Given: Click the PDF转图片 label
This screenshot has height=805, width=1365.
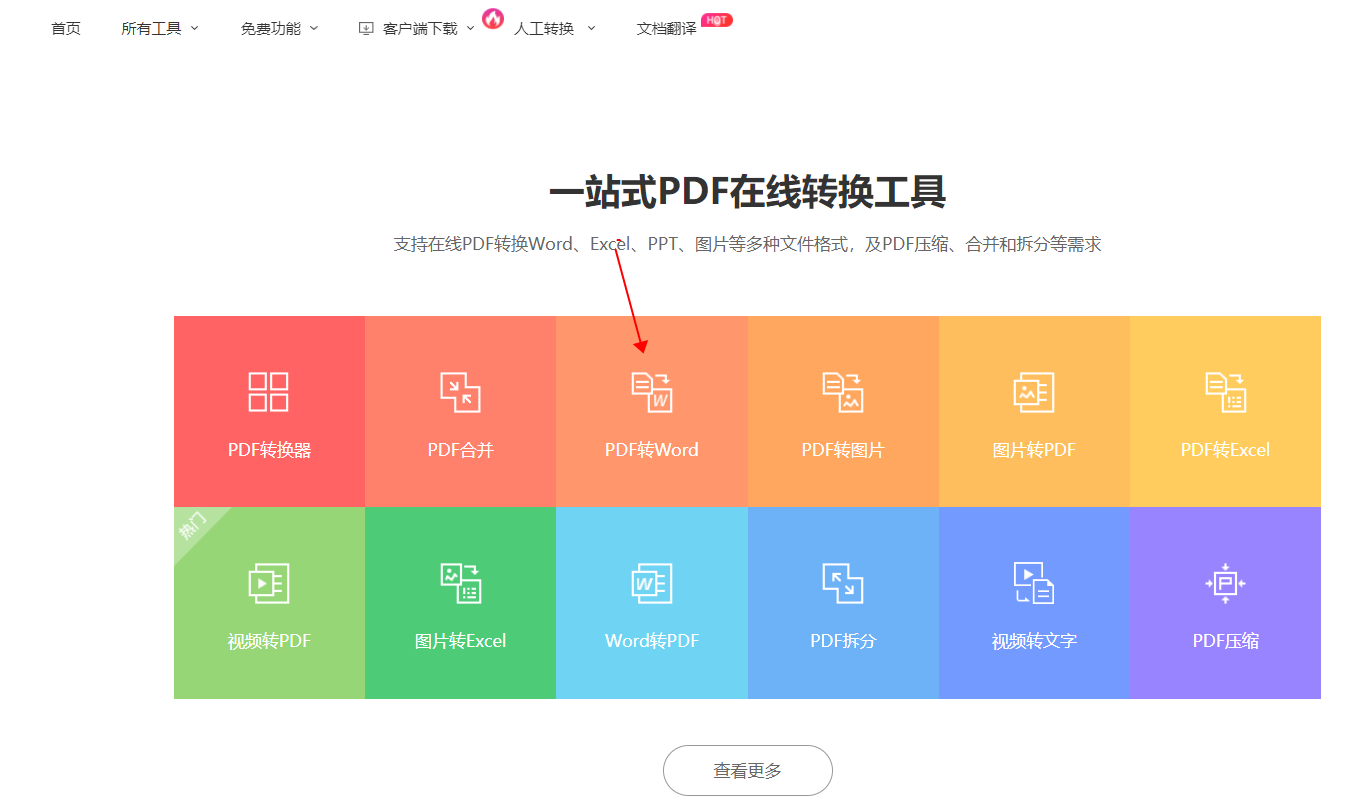Looking at the screenshot, I should [843, 450].
